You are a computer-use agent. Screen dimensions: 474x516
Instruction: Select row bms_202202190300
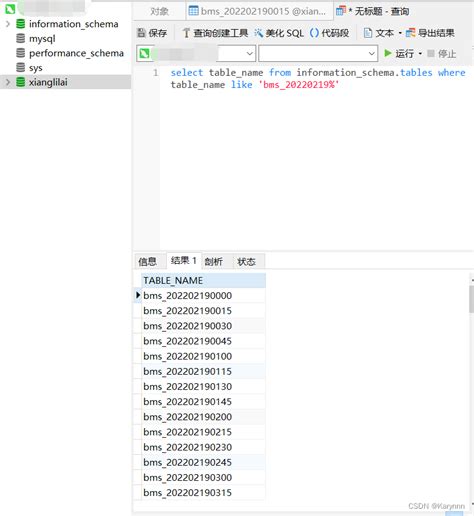[x=204, y=477]
